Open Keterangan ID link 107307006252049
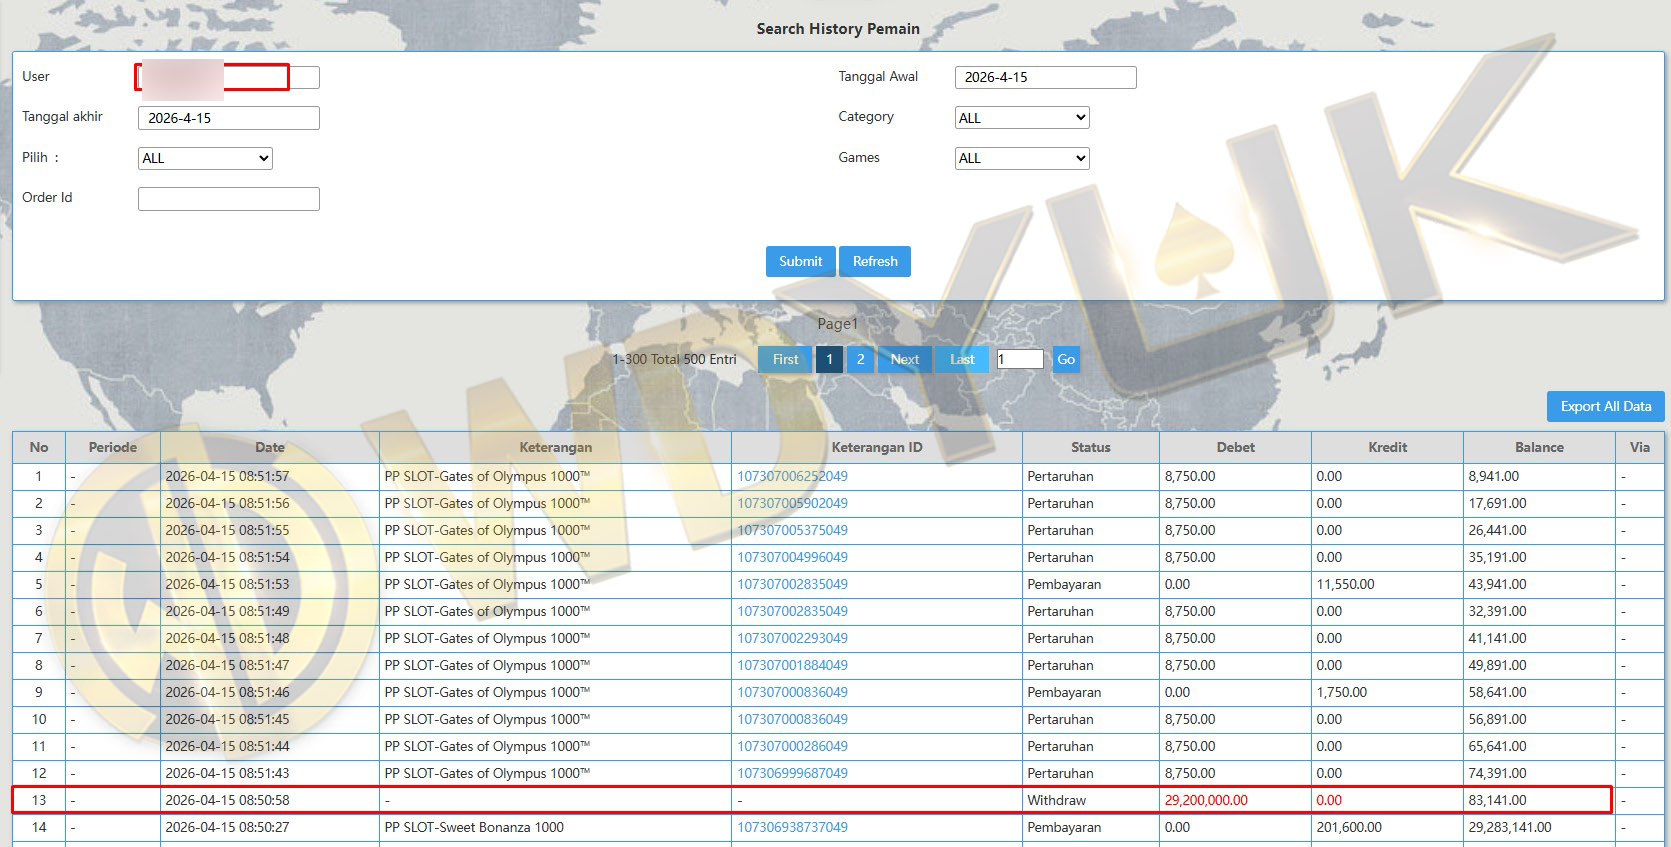Screen dimensions: 1671x847 792,477
